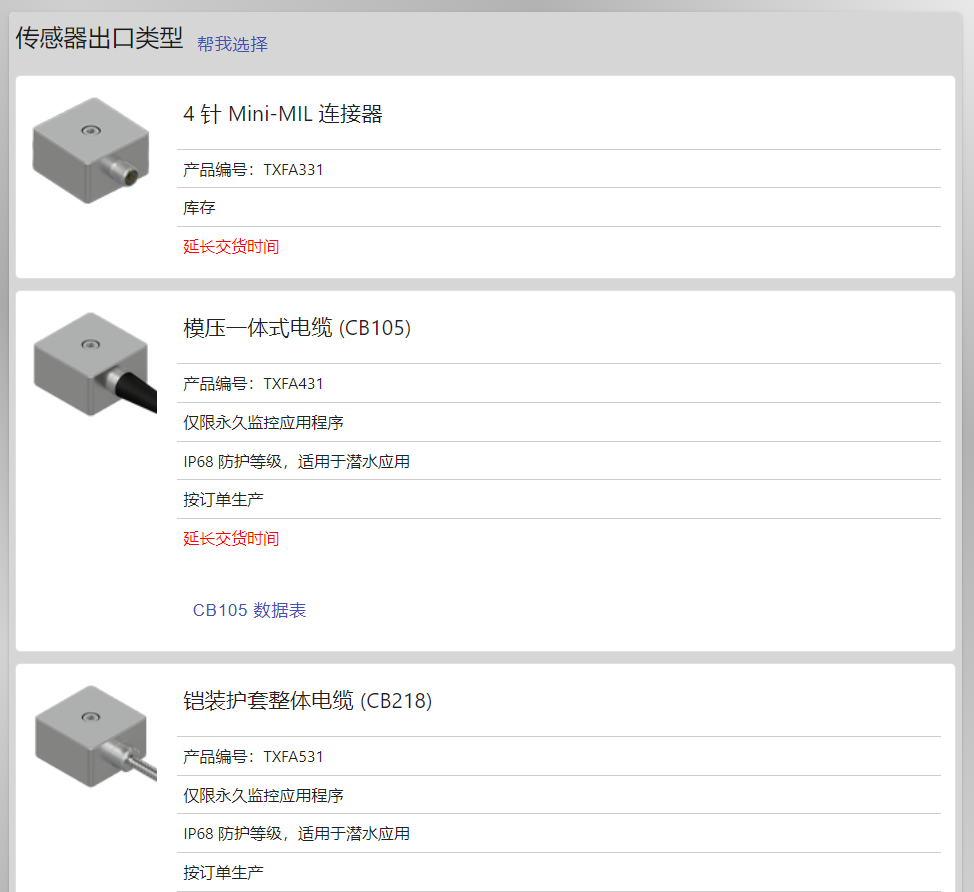The height and width of the screenshot is (892, 974).
Task: Click 仅限永久监控应用程序 in CB218 card
Action: [263, 795]
